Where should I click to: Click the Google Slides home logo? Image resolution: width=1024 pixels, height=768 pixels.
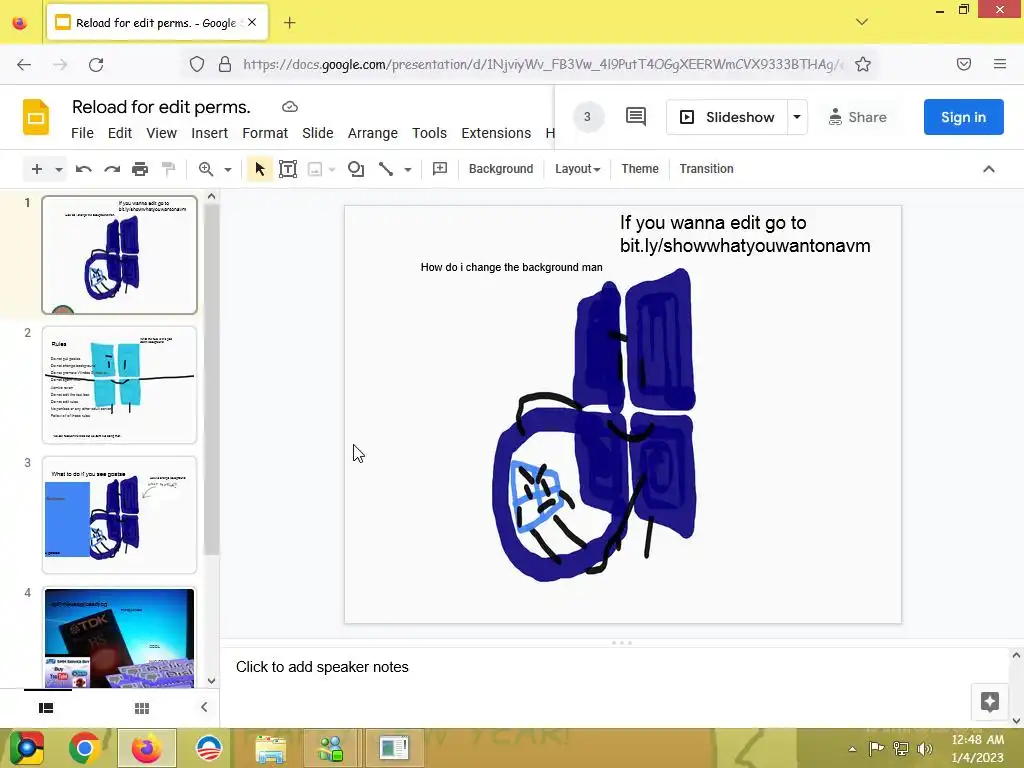pyautogui.click(x=36, y=117)
